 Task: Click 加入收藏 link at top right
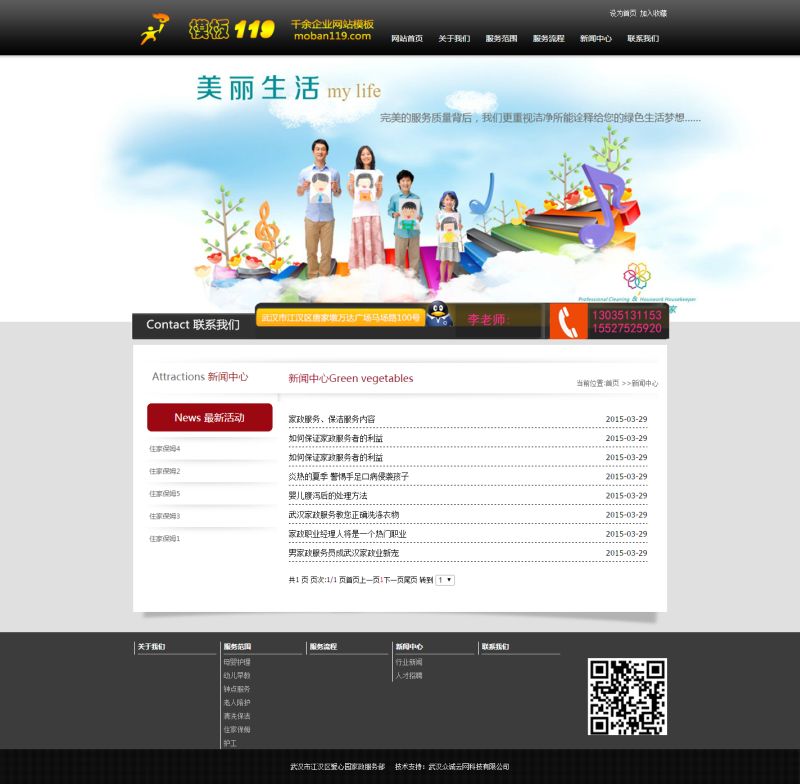click(654, 13)
